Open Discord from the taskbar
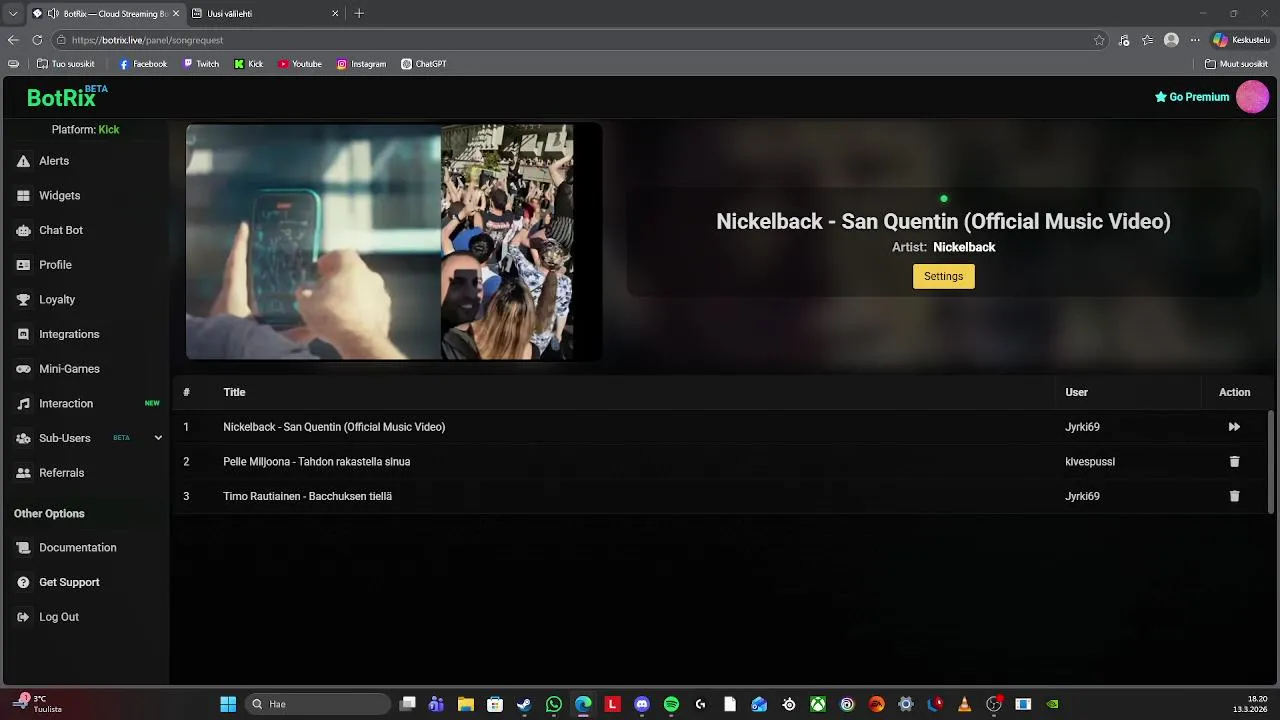1280x720 pixels. [x=642, y=704]
